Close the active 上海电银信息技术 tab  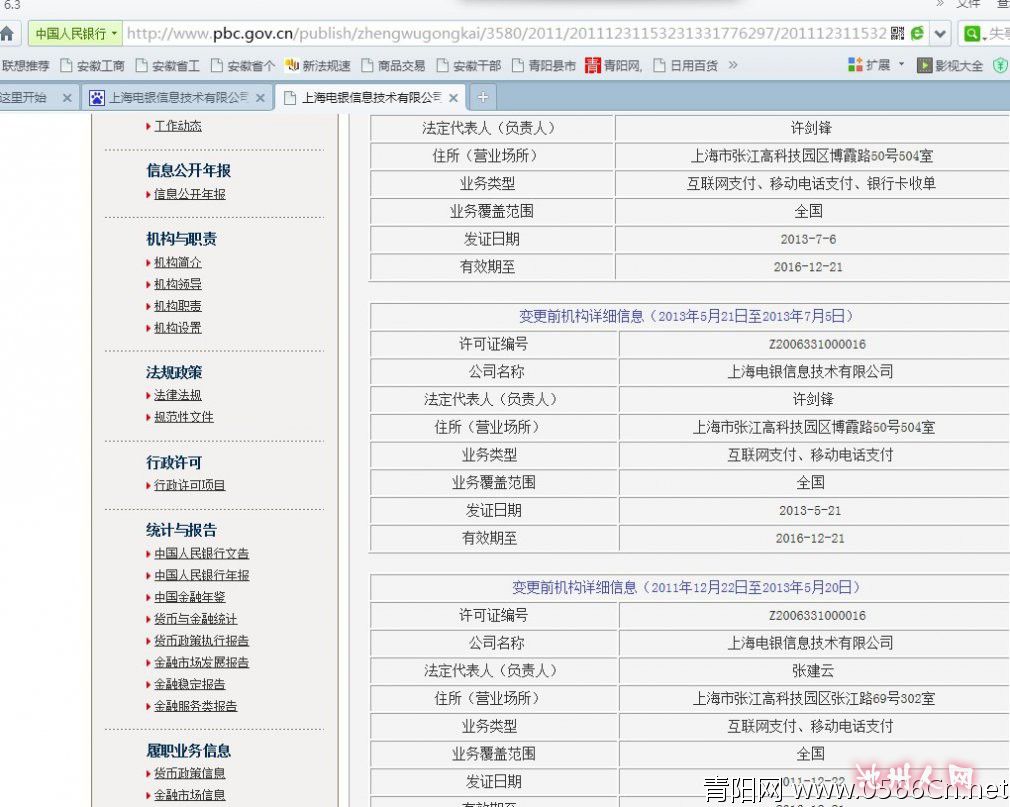click(x=453, y=98)
